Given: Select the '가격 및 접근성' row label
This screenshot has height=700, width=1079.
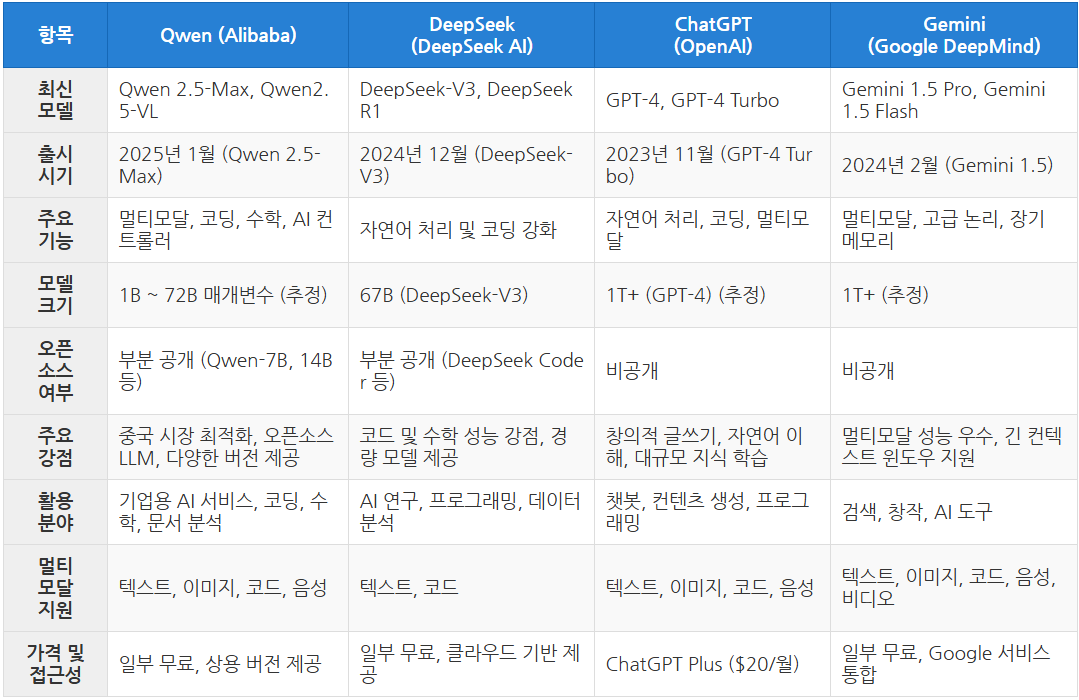Looking at the screenshot, I should point(56,664).
